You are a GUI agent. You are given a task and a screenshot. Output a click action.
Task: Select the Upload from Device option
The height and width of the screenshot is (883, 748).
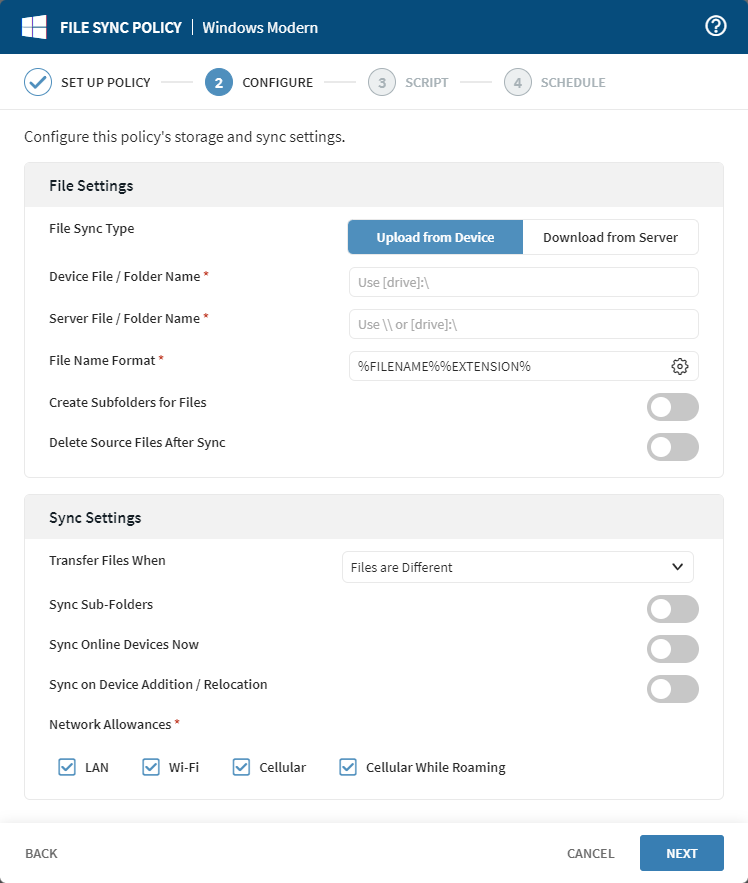point(435,237)
